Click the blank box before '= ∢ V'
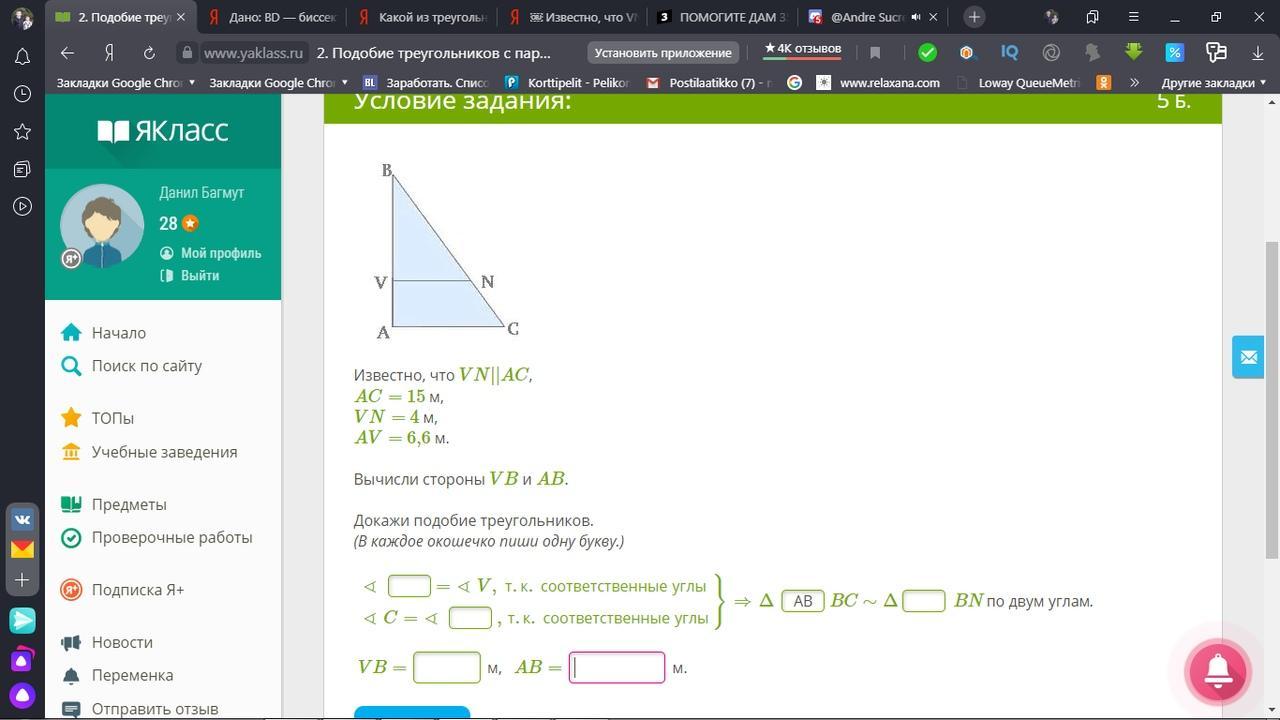Screen dimensions: 1280x720 tap(409, 586)
